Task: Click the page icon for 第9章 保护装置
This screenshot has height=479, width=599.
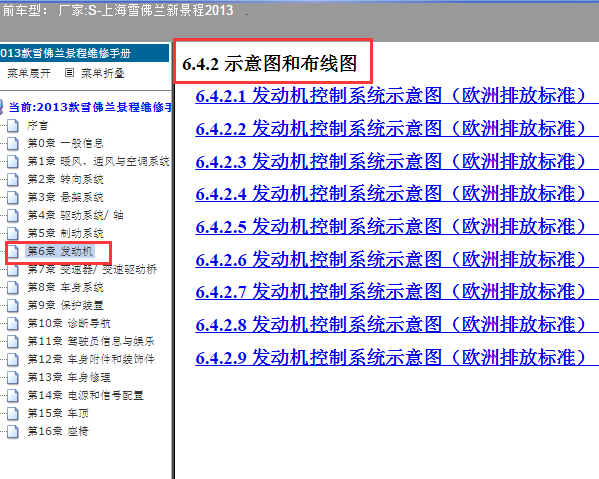Action: pyautogui.click(x=13, y=305)
